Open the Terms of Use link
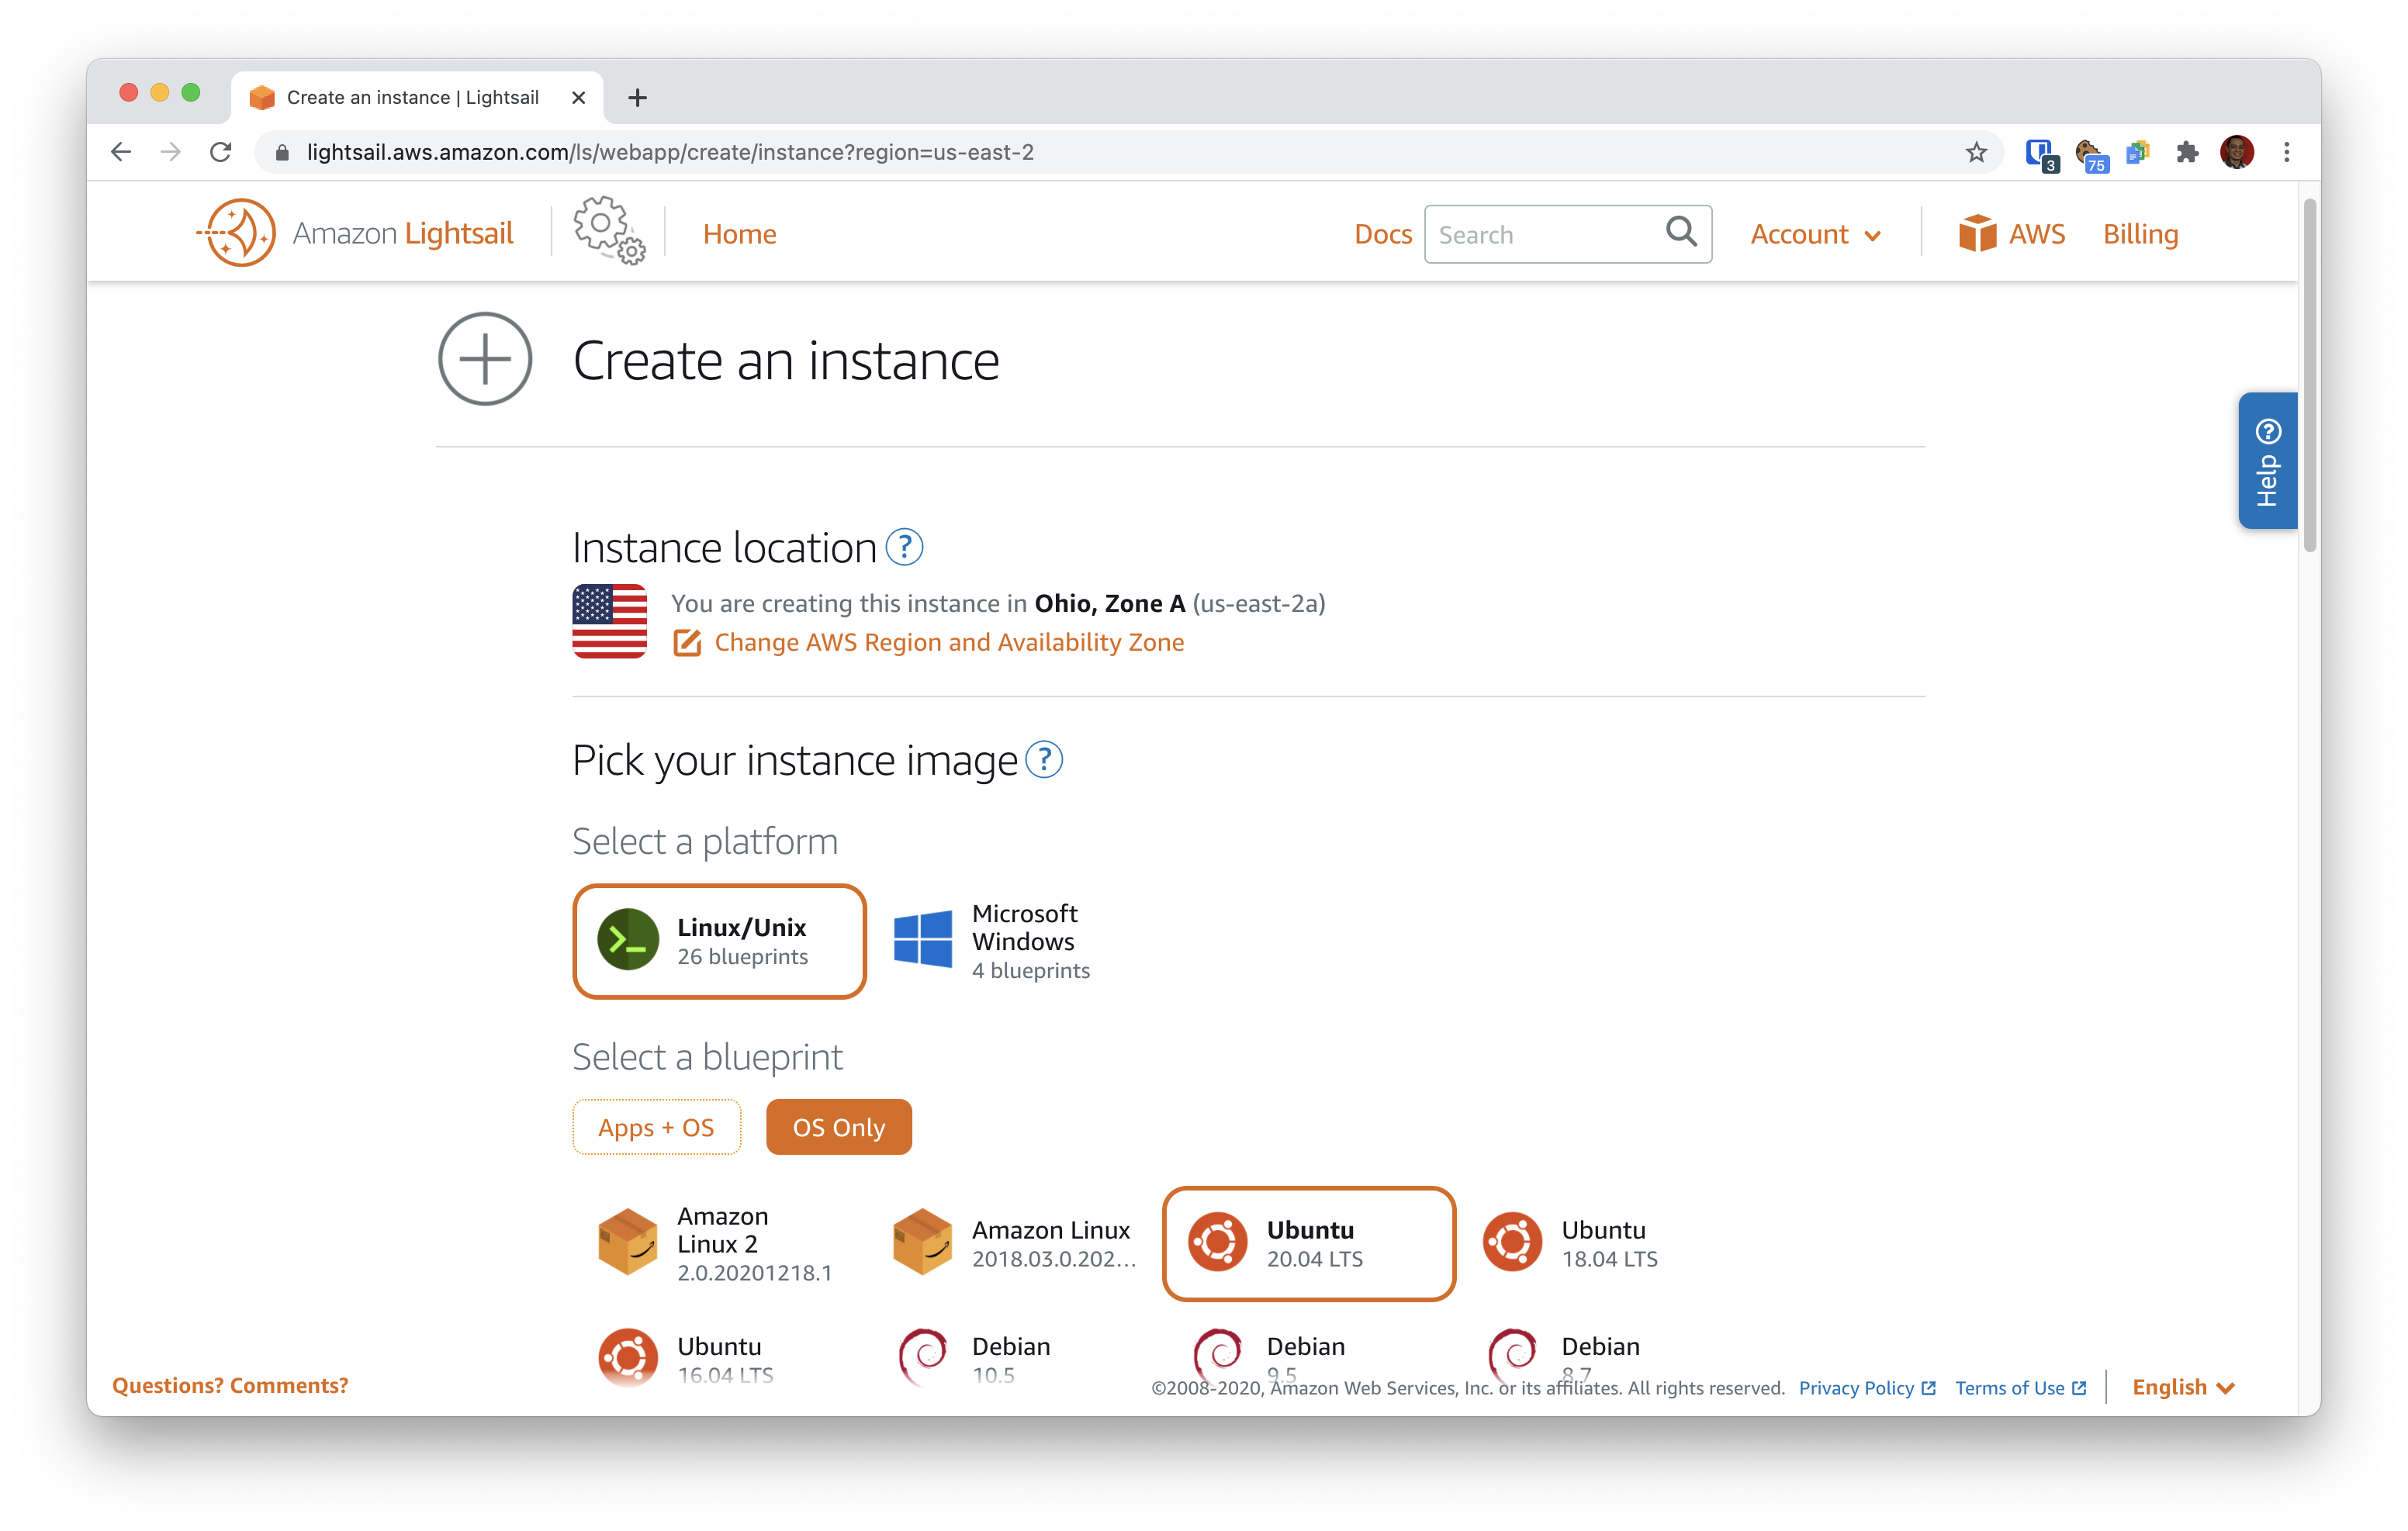This screenshot has width=2408, height=1531. 2020,1388
